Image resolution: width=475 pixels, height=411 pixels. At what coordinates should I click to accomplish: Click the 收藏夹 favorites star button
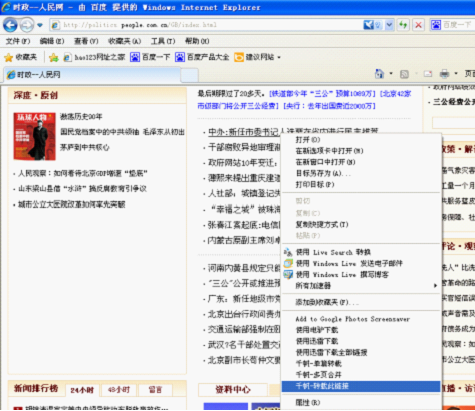pos(20,57)
